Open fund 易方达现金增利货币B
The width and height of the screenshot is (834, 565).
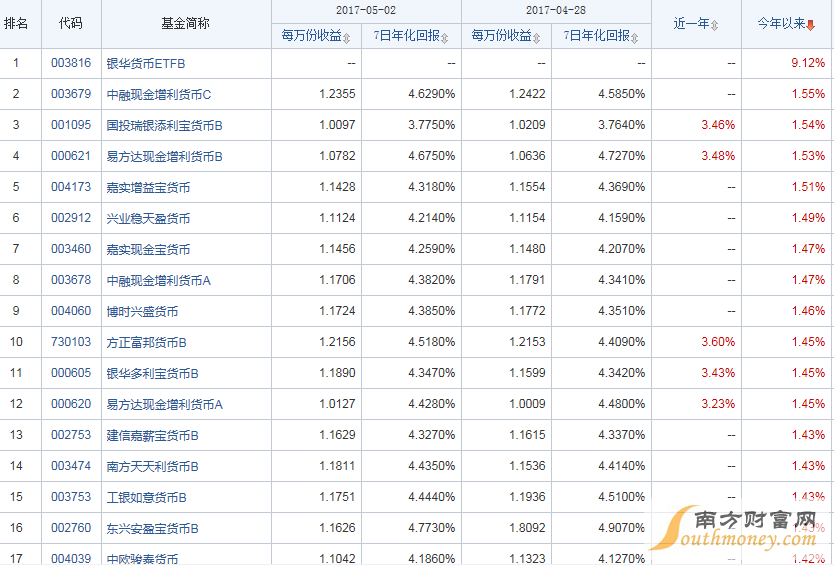coord(164,156)
